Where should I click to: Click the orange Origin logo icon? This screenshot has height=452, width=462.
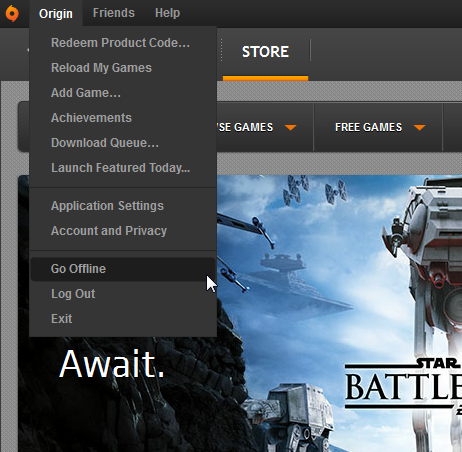click(12, 14)
